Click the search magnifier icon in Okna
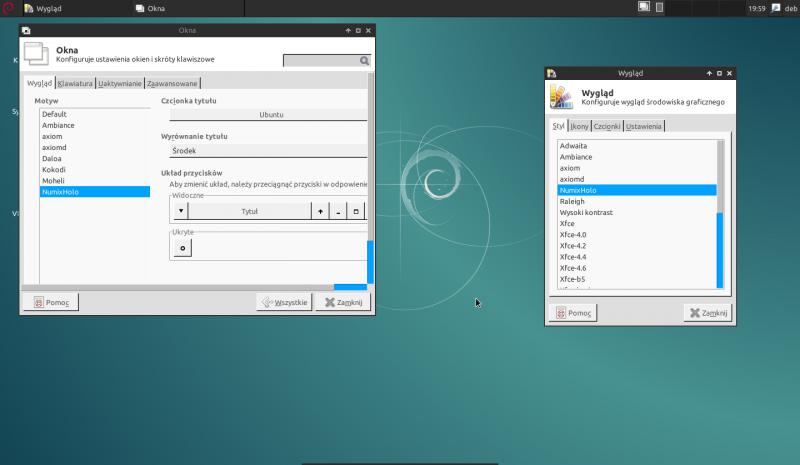This screenshot has height=465, width=800. pyautogui.click(x=365, y=61)
